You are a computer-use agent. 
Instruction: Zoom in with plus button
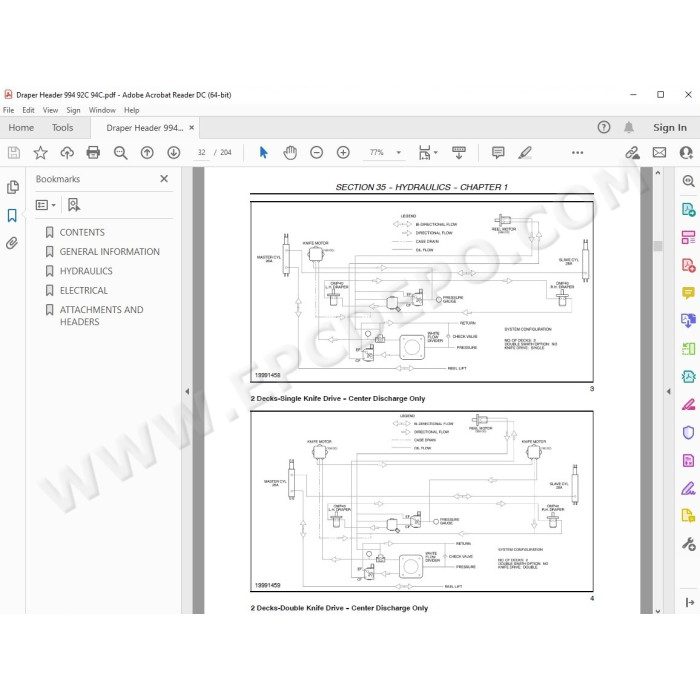(x=343, y=153)
